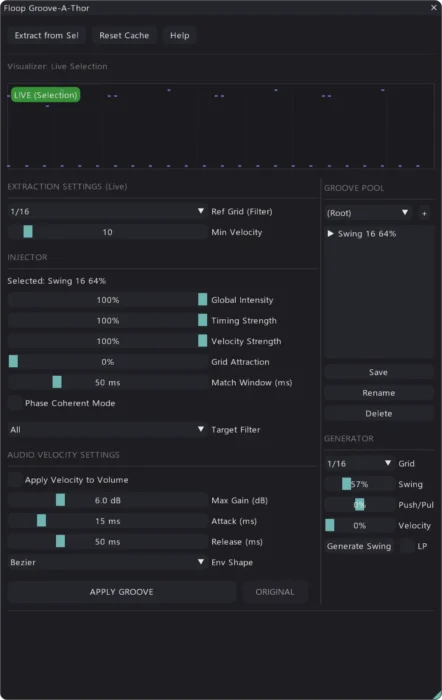Click the Visualizer: Live Selection label
The height and width of the screenshot is (700, 442).
click(x=57, y=67)
